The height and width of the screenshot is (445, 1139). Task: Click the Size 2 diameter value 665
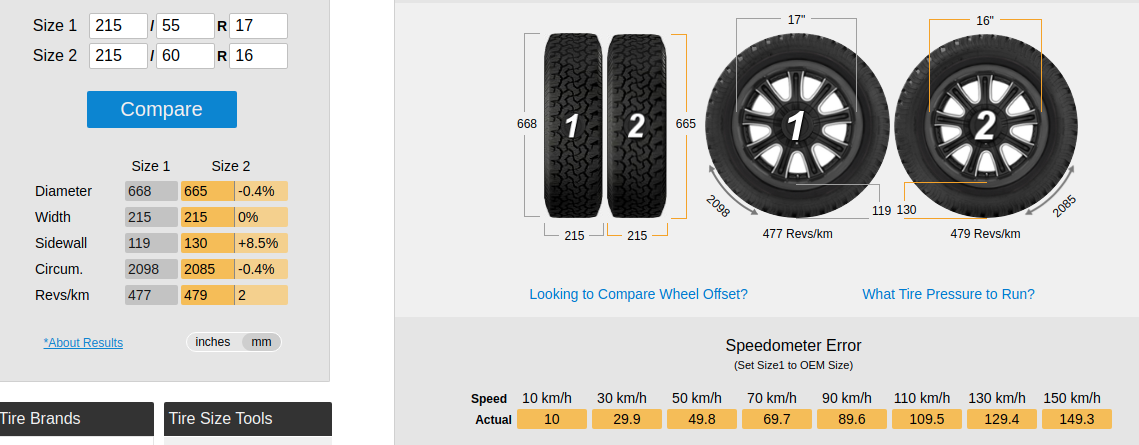coord(207,191)
